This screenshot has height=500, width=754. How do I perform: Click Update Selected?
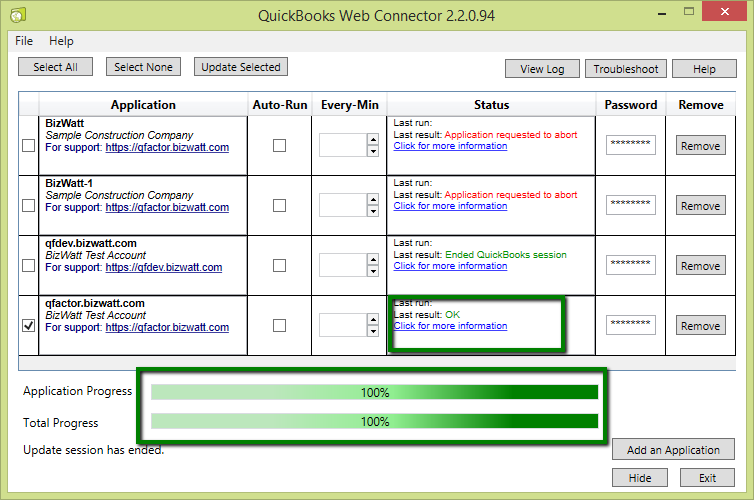click(241, 67)
